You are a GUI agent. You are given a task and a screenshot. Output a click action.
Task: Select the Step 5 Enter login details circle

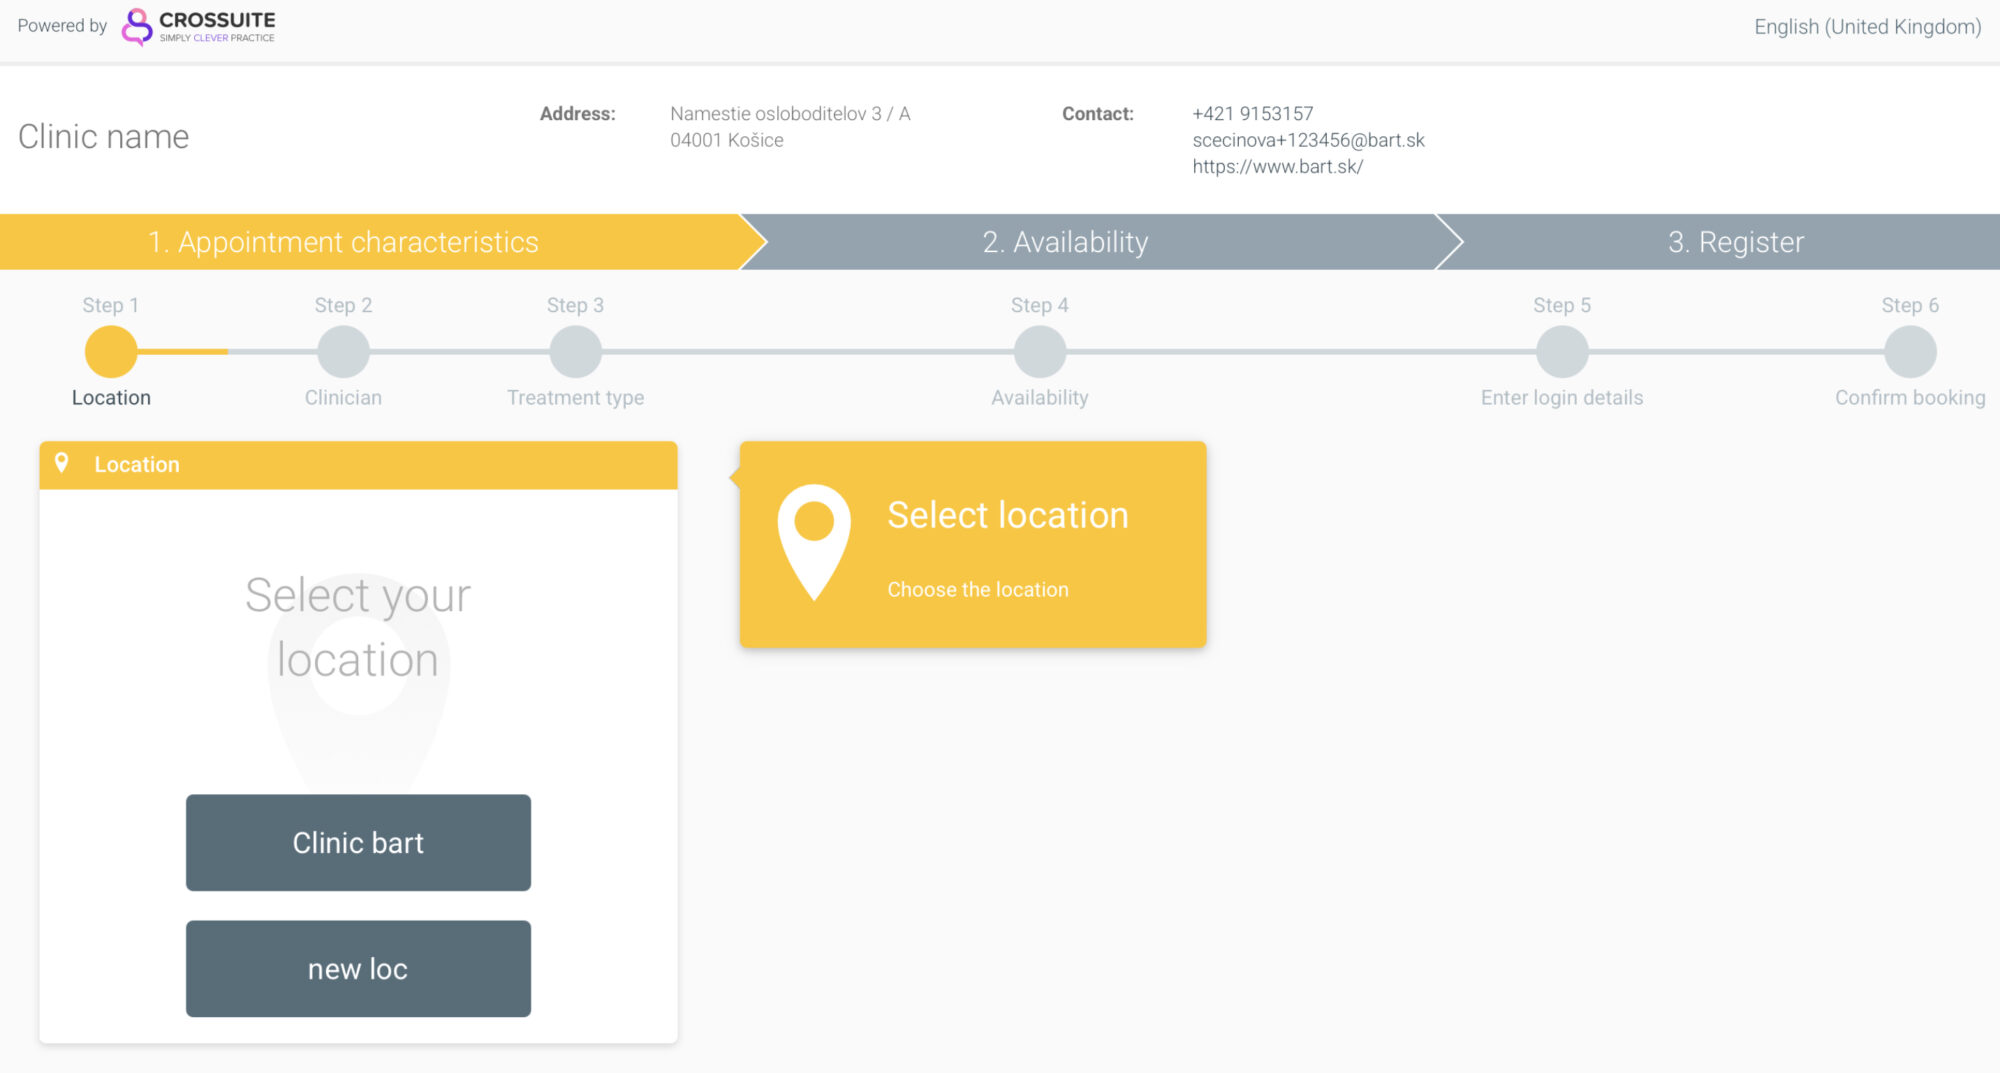pyautogui.click(x=1561, y=352)
